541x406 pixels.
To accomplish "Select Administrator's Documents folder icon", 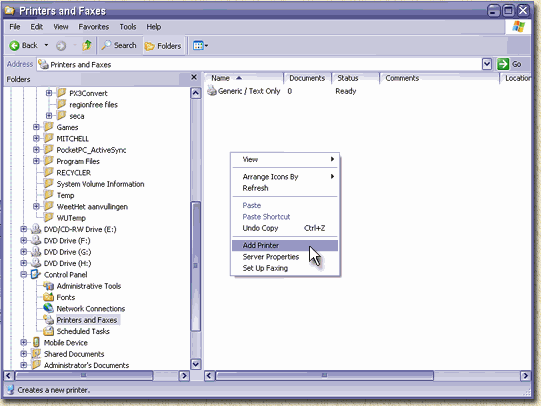I will tap(36, 365).
